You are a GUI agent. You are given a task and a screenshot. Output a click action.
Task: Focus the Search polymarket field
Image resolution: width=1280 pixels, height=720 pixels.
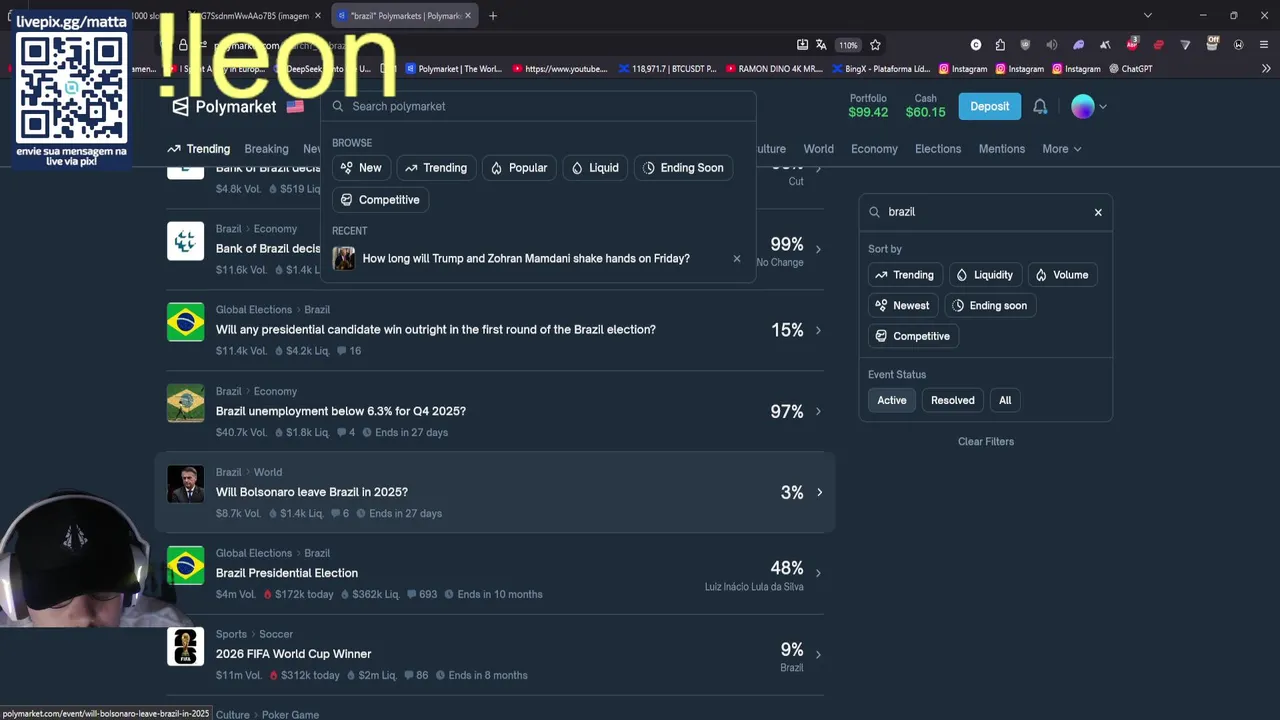[539, 106]
